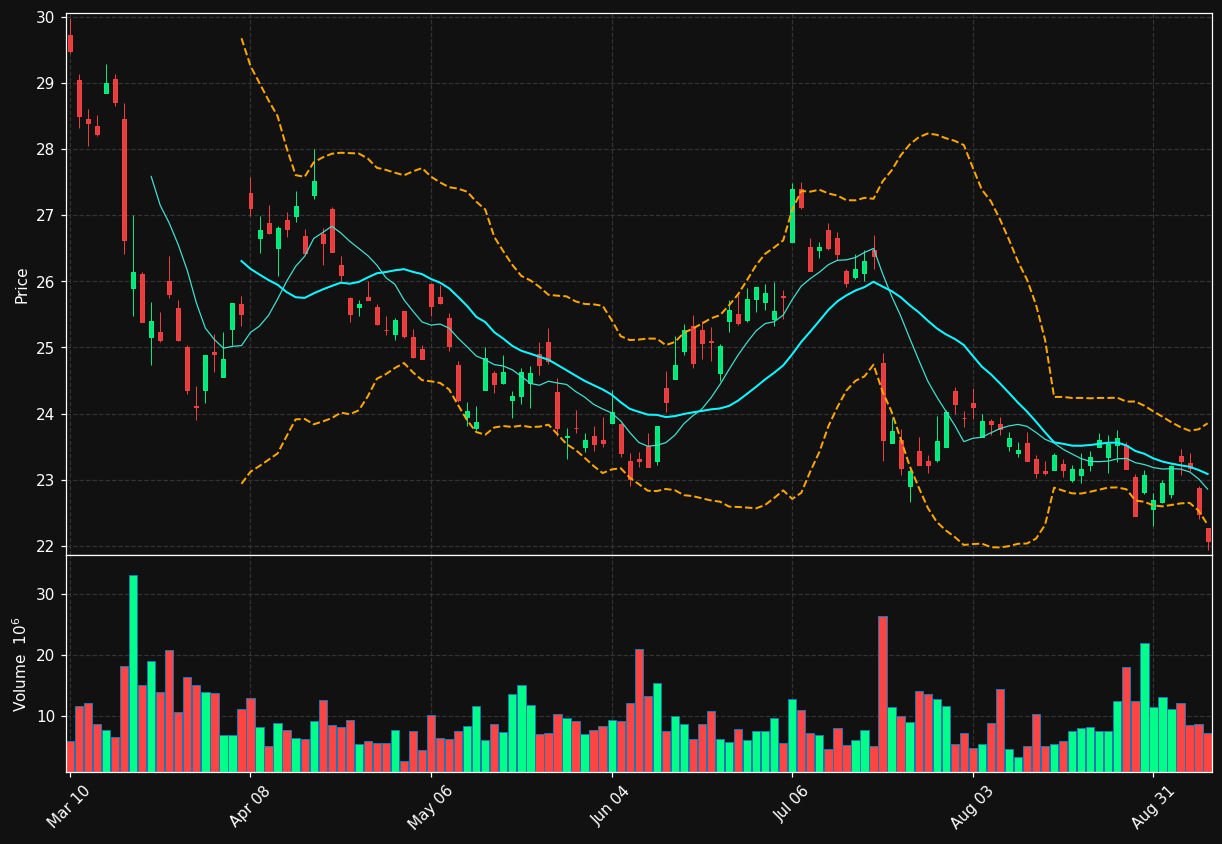Screen dimensions: 1222x844
Task: Select the "May 06" date label
Action: (430, 806)
